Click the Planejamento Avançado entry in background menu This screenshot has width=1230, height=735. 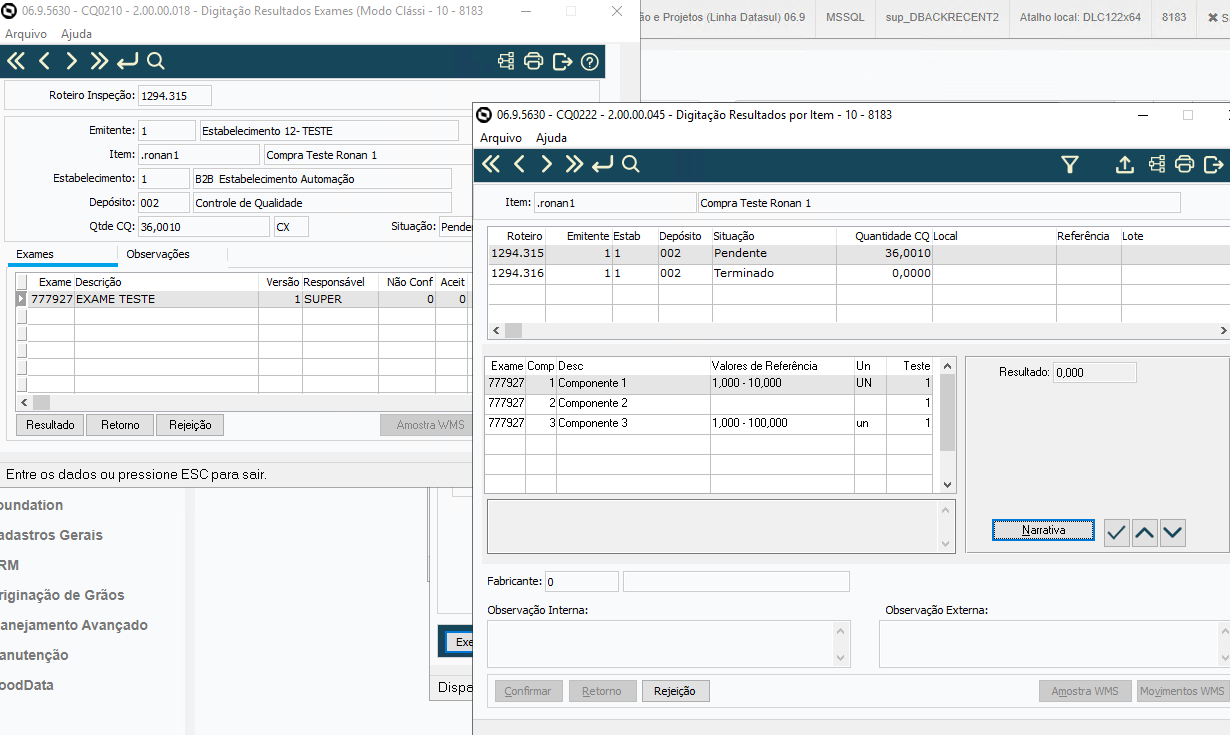click(73, 625)
